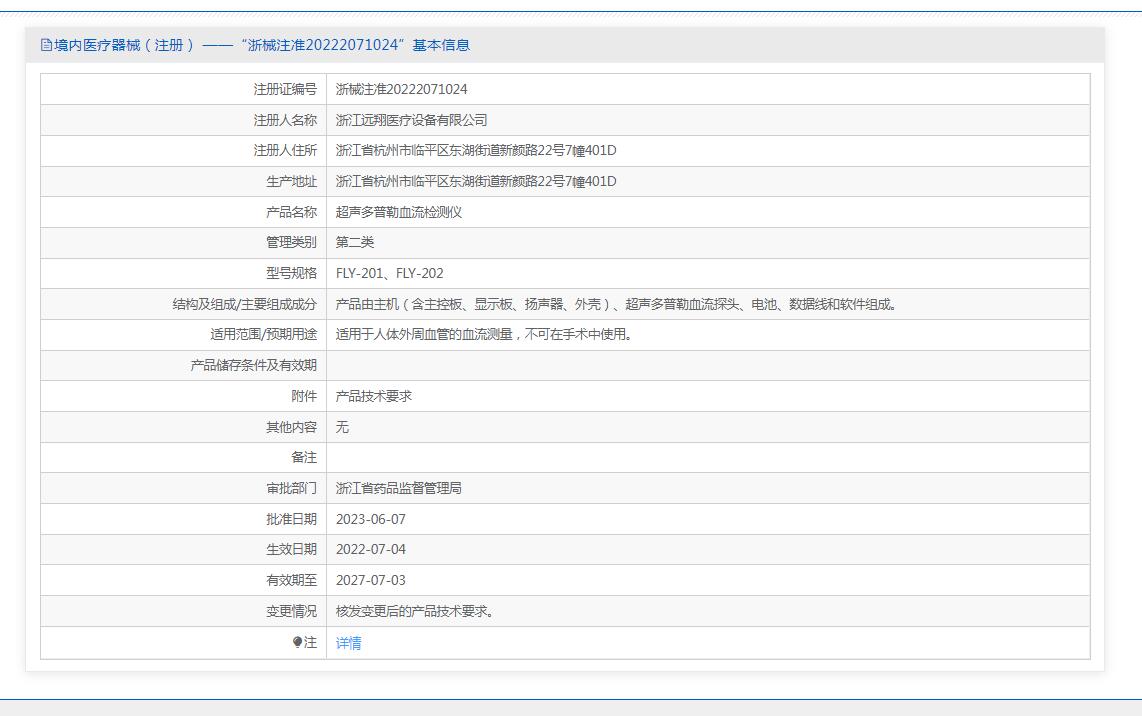
Task: Click the 批准日期 row label
Action: coord(291,519)
